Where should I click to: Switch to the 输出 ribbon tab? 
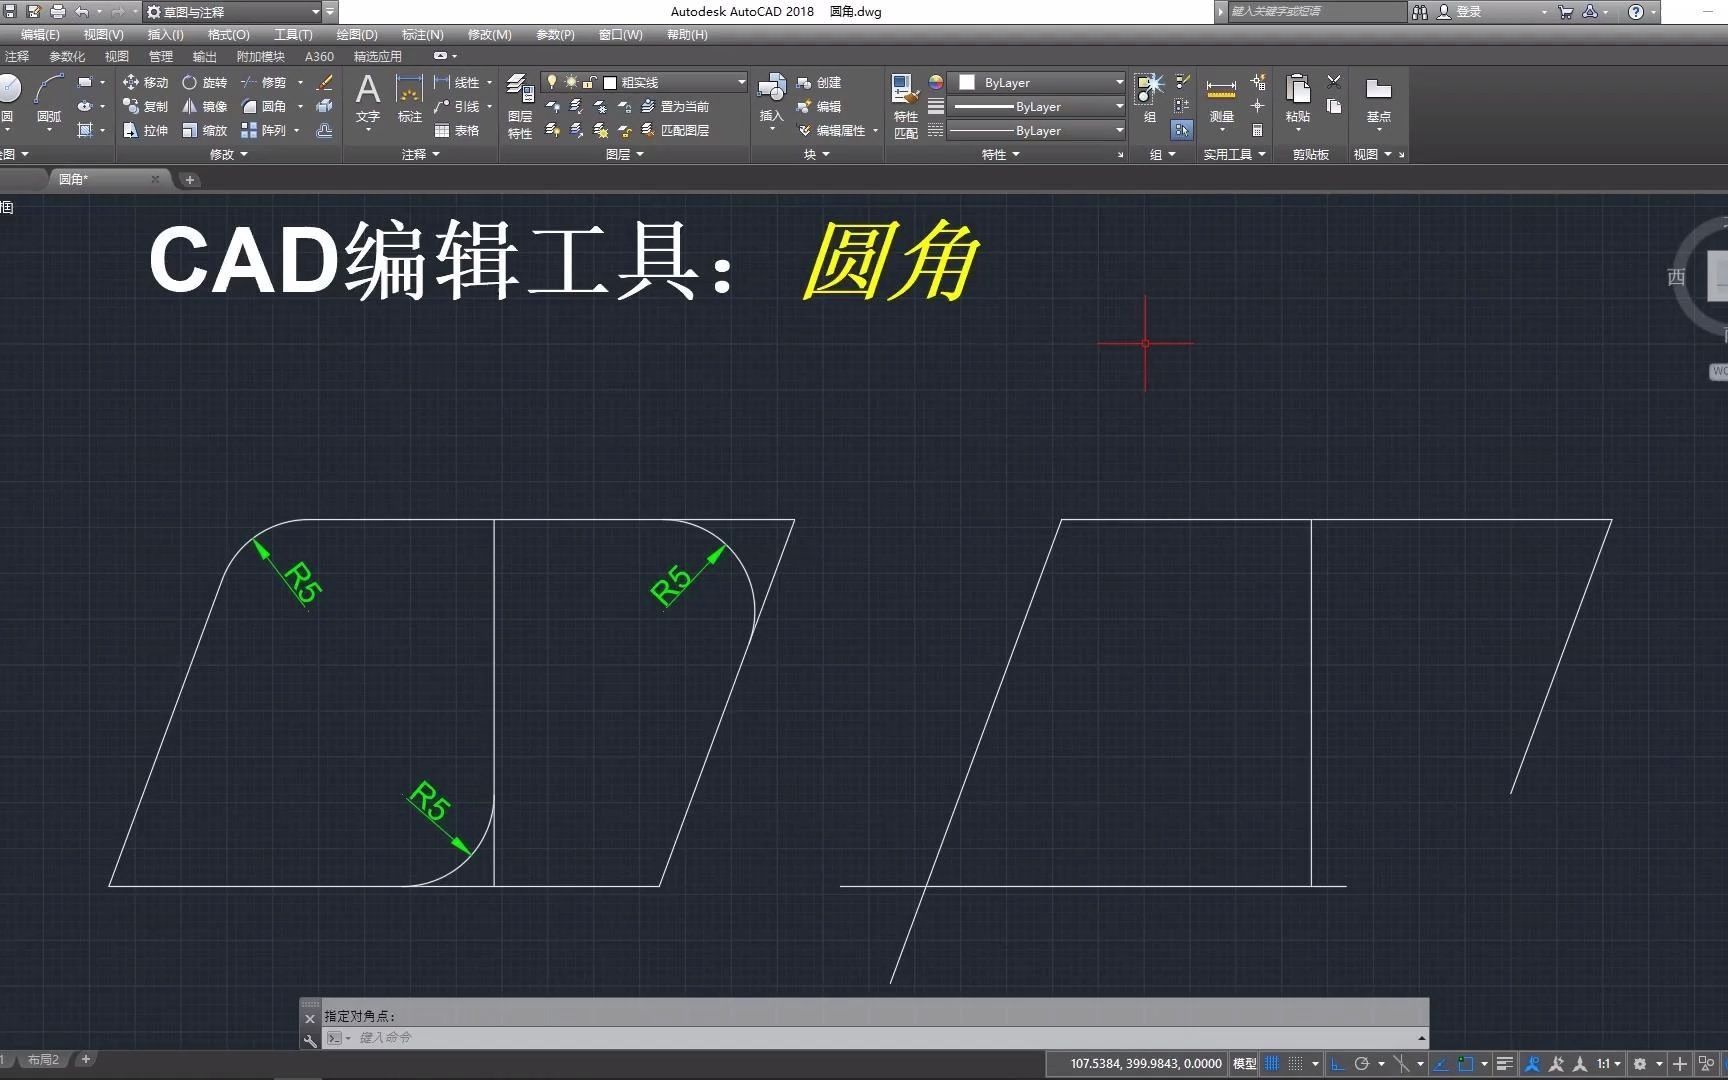click(204, 56)
